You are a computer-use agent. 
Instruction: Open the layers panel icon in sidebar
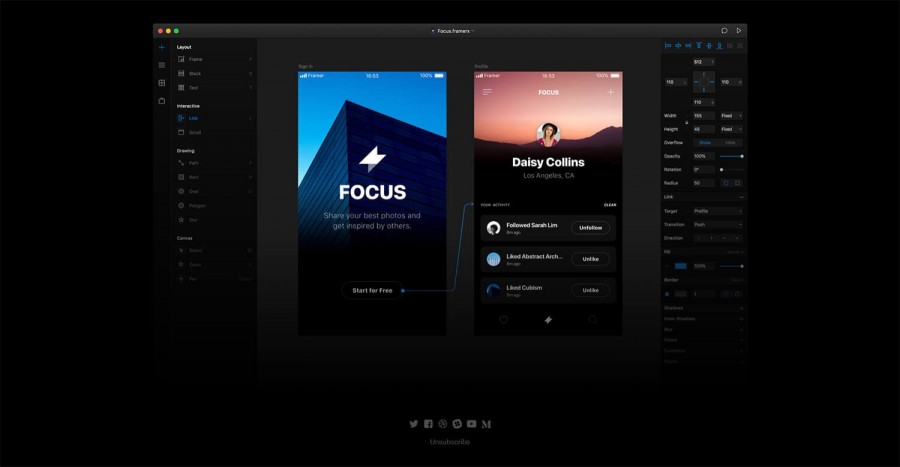tap(162, 65)
